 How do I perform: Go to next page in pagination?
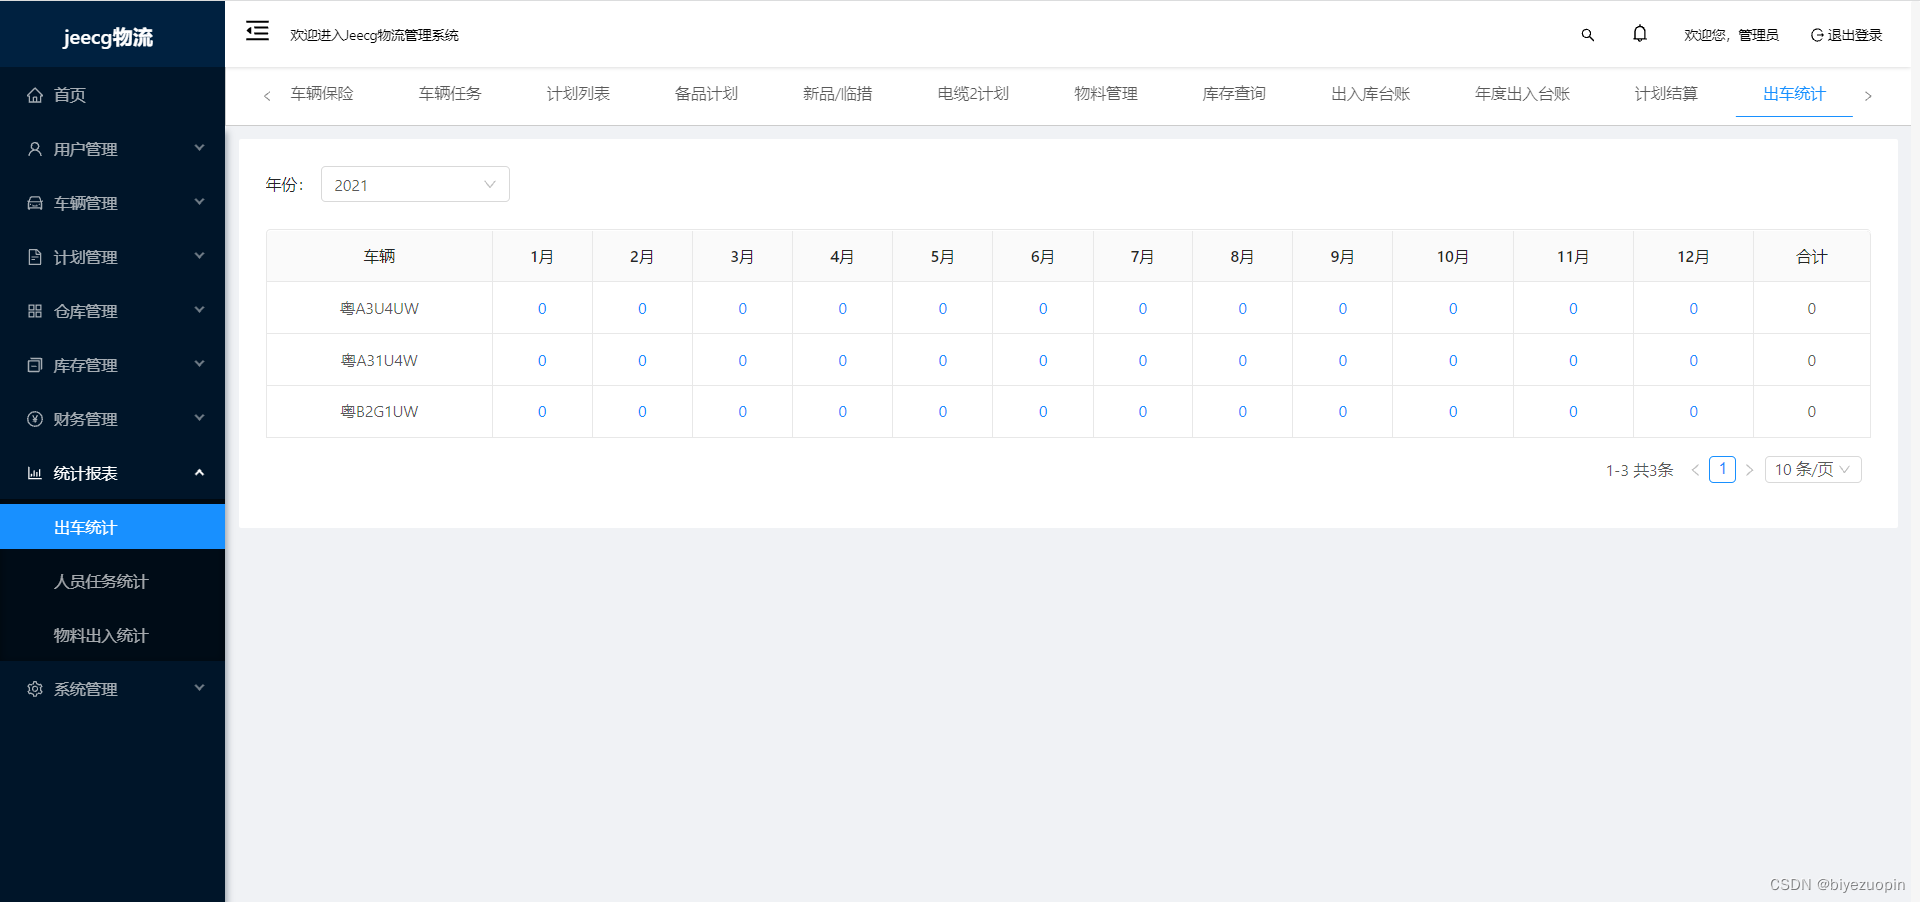click(x=1749, y=470)
